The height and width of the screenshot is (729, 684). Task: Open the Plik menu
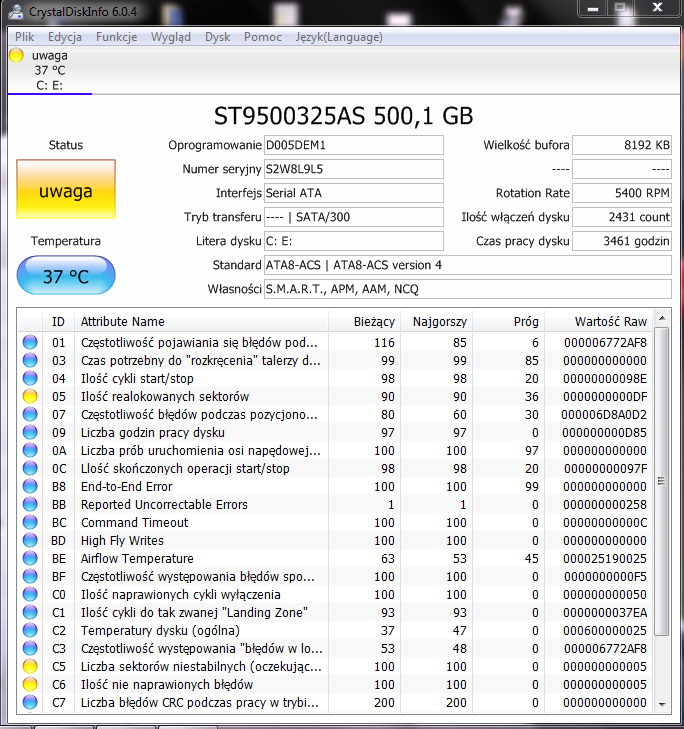coord(25,37)
